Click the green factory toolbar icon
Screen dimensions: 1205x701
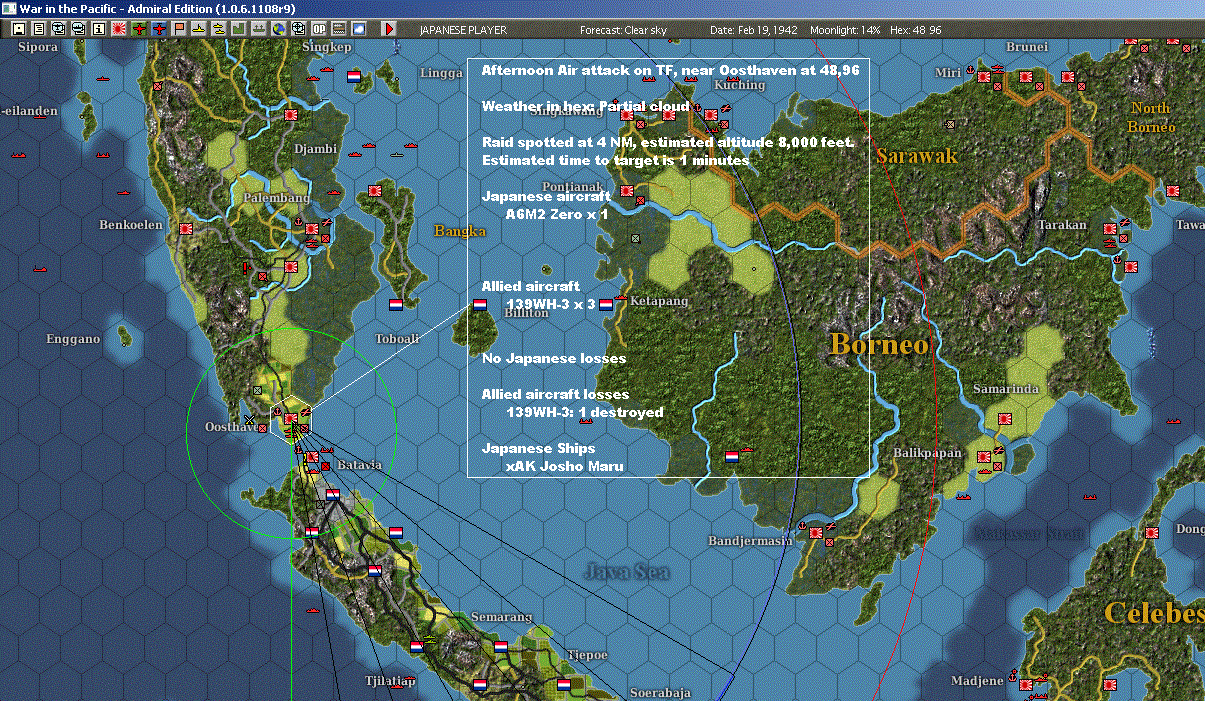239,29
